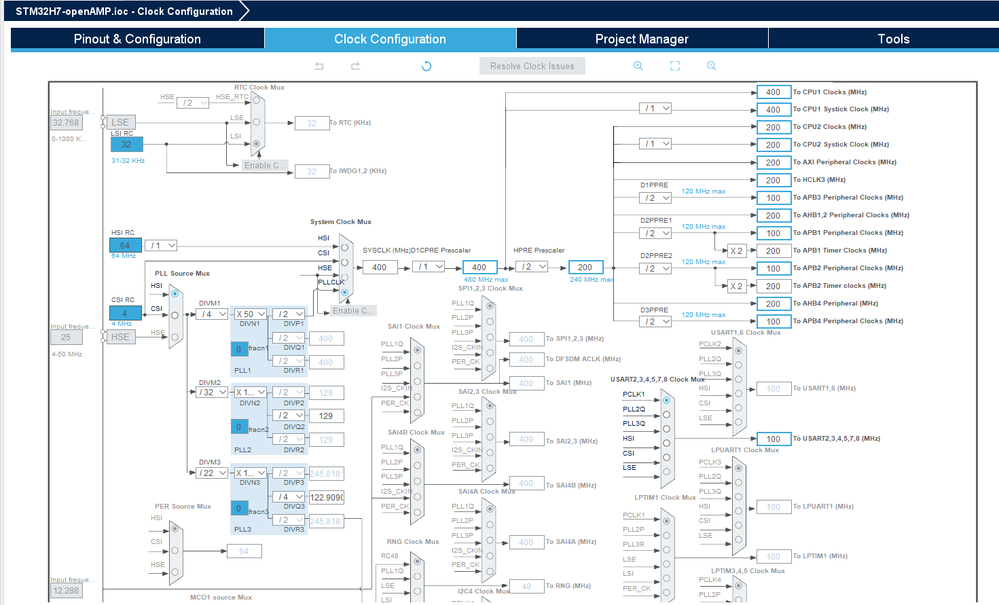Open the D3PPRE /2 dropdown
Viewport: 999px width, 605px height.
(655, 322)
